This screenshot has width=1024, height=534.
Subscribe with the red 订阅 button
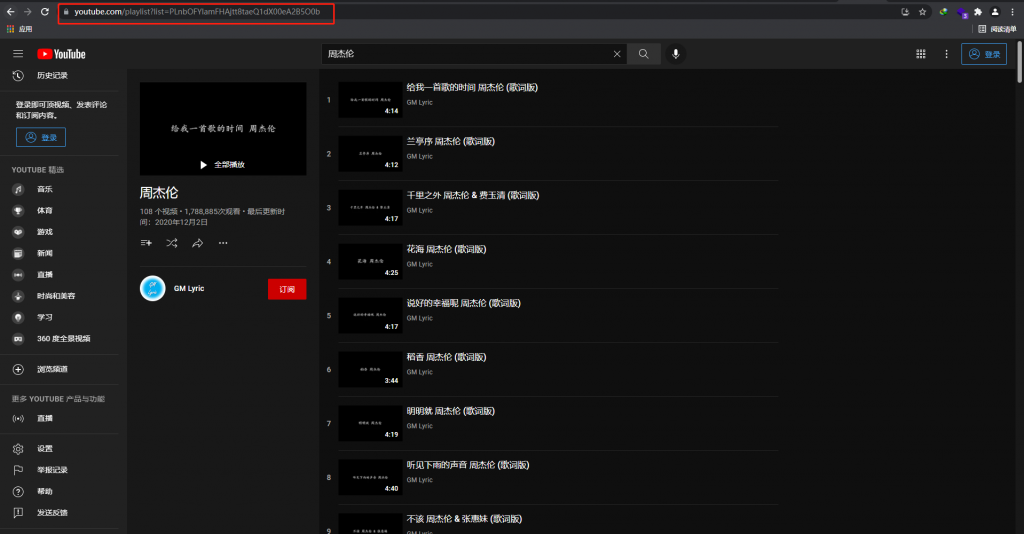(x=287, y=289)
